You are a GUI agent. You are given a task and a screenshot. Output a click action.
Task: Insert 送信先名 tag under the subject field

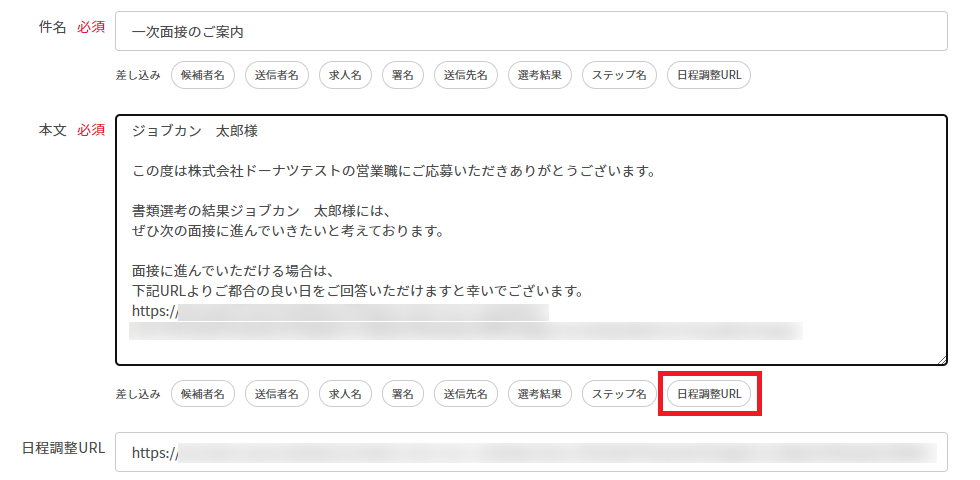coord(465,75)
